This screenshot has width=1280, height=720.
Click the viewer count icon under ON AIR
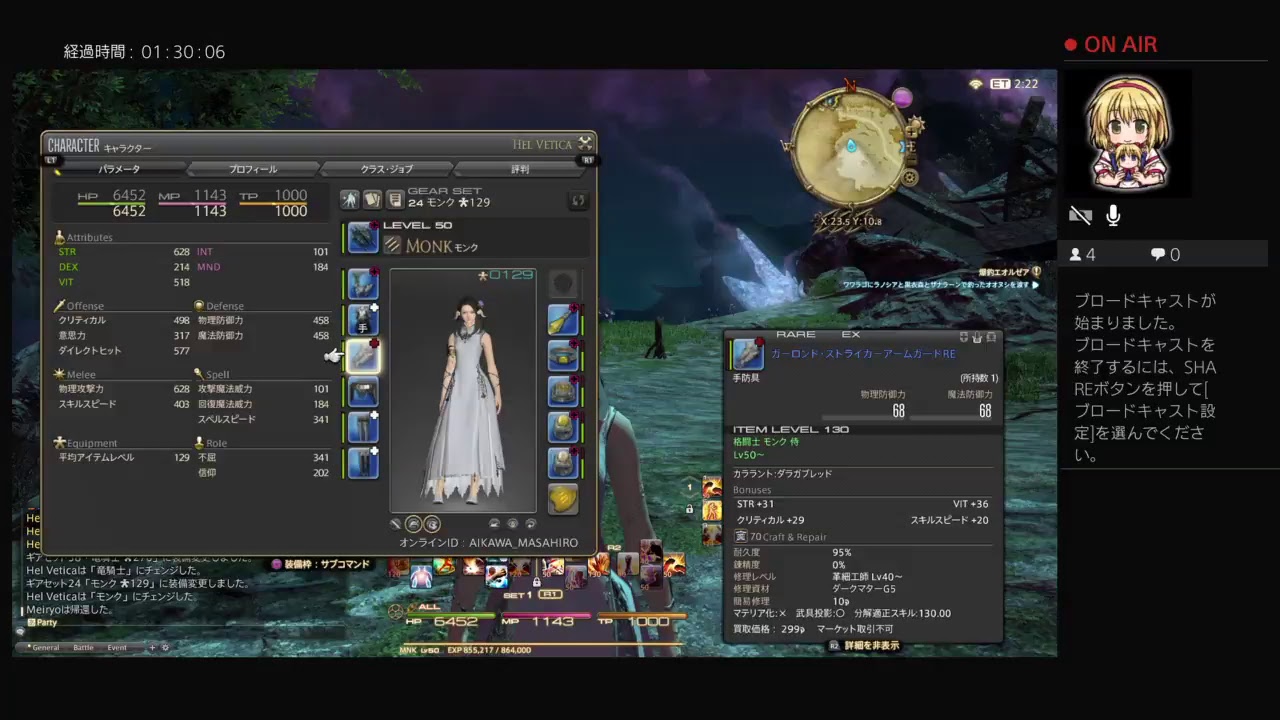pos(1075,255)
